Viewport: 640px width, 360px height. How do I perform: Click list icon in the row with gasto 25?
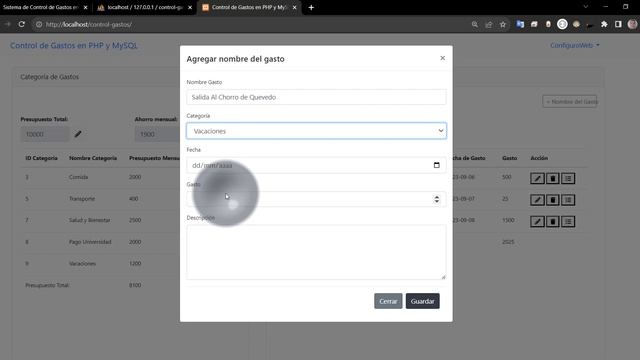point(568,200)
